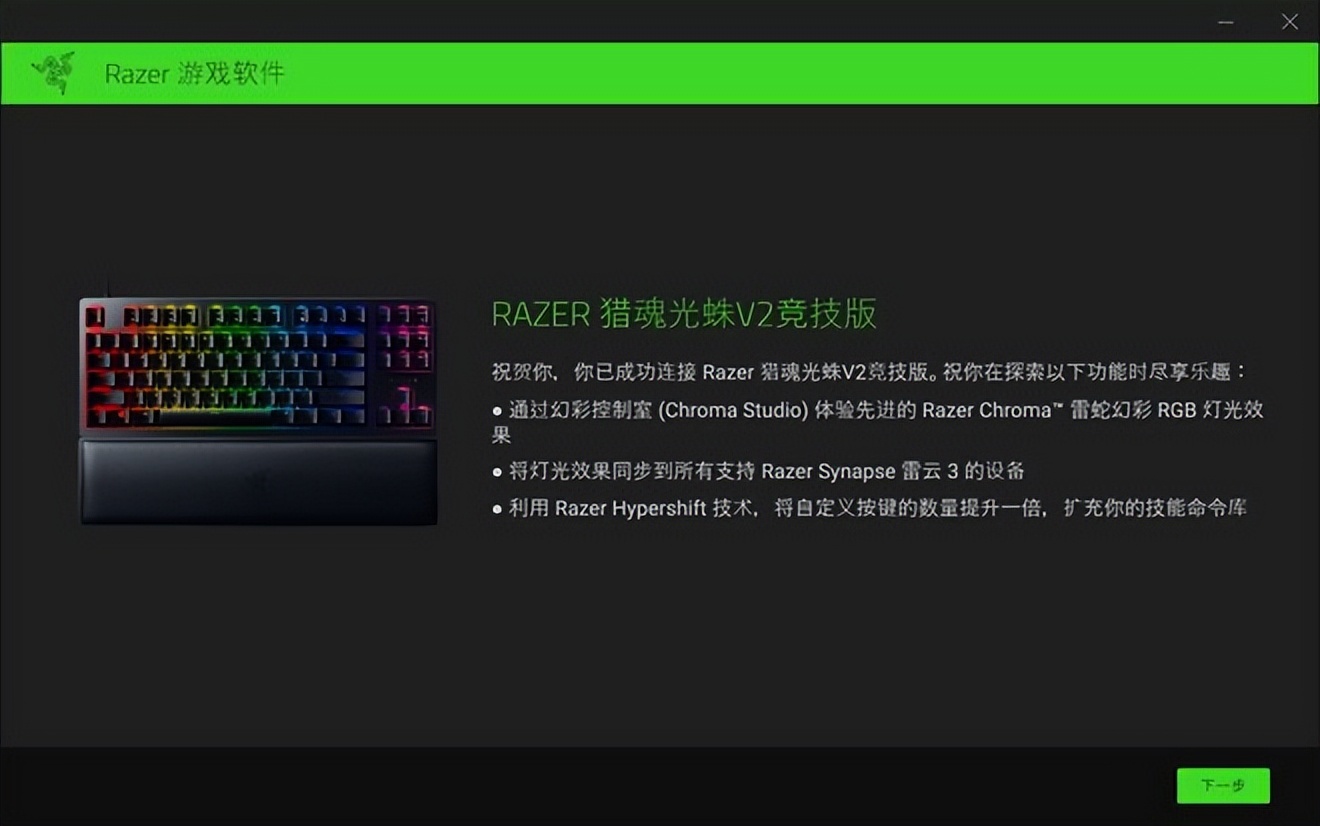The width and height of the screenshot is (1320, 826).
Task: Select the RAZER 猎魂光蛛V2竞技版 heading
Action: [684, 314]
